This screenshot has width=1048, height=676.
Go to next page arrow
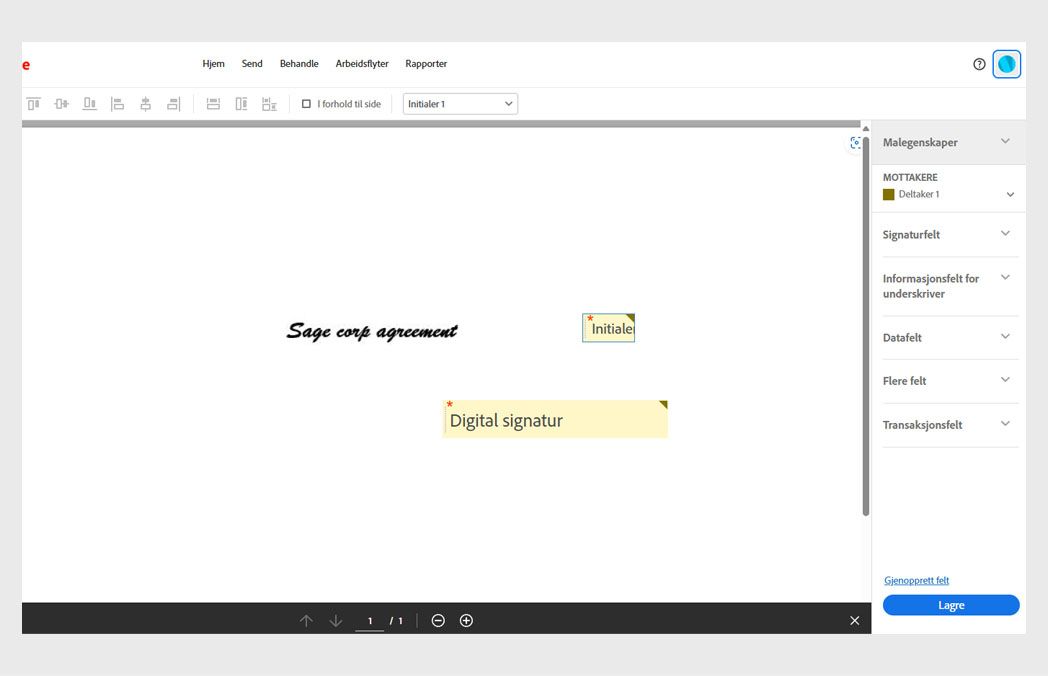[336, 621]
